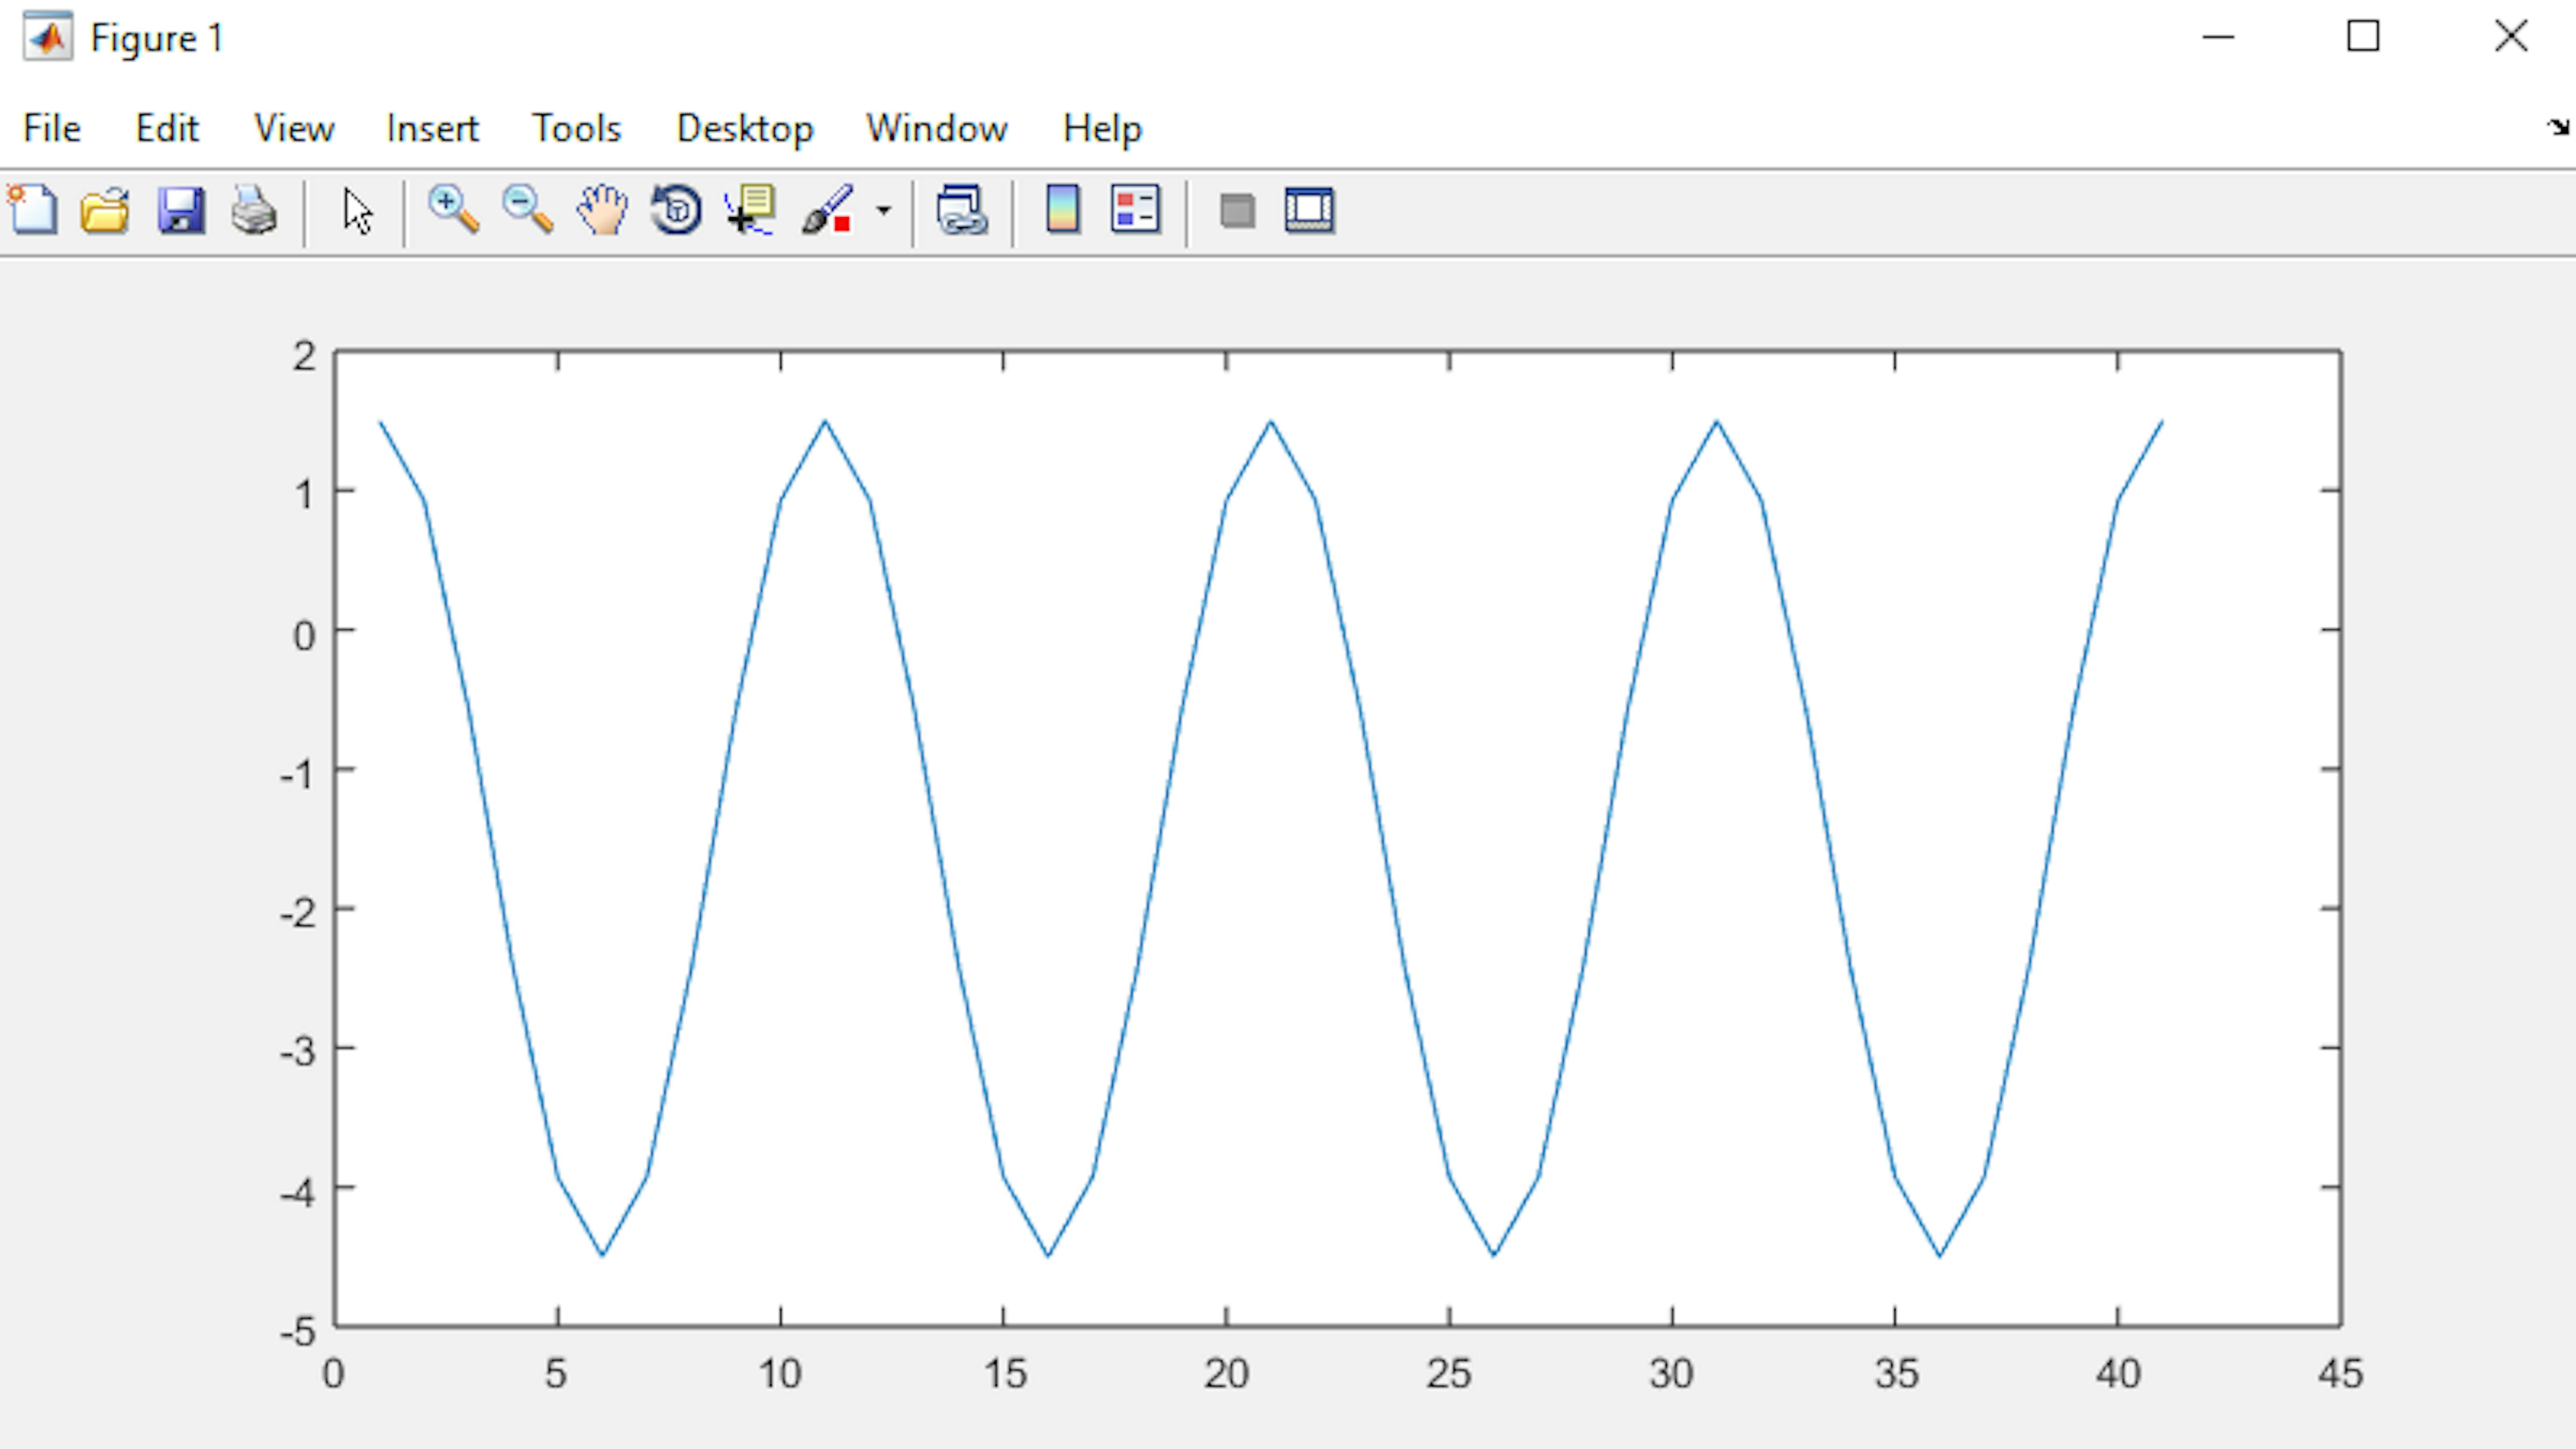2576x1449 pixels.
Task: Open the File menu
Action: [52, 128]
